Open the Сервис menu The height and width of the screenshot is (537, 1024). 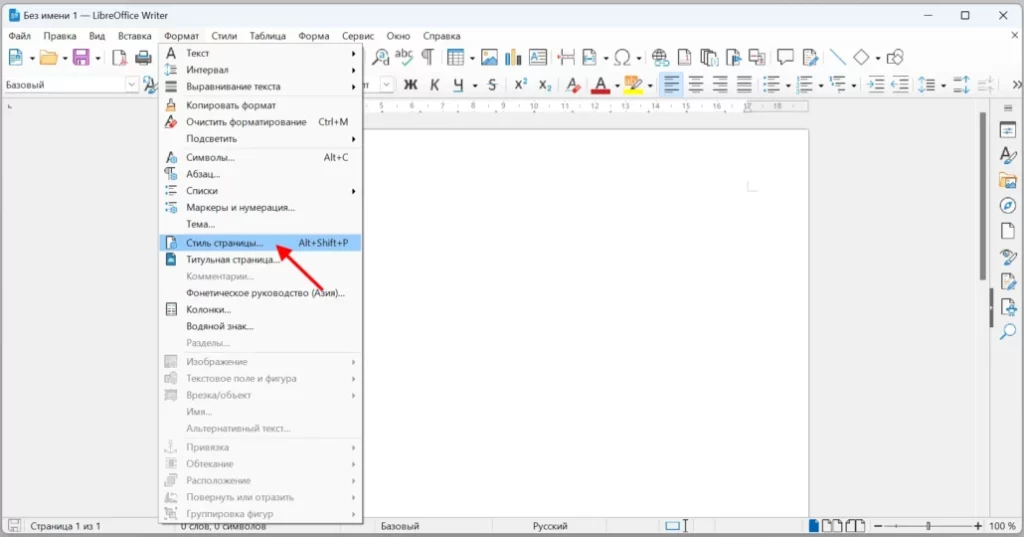tap(358, 36)
